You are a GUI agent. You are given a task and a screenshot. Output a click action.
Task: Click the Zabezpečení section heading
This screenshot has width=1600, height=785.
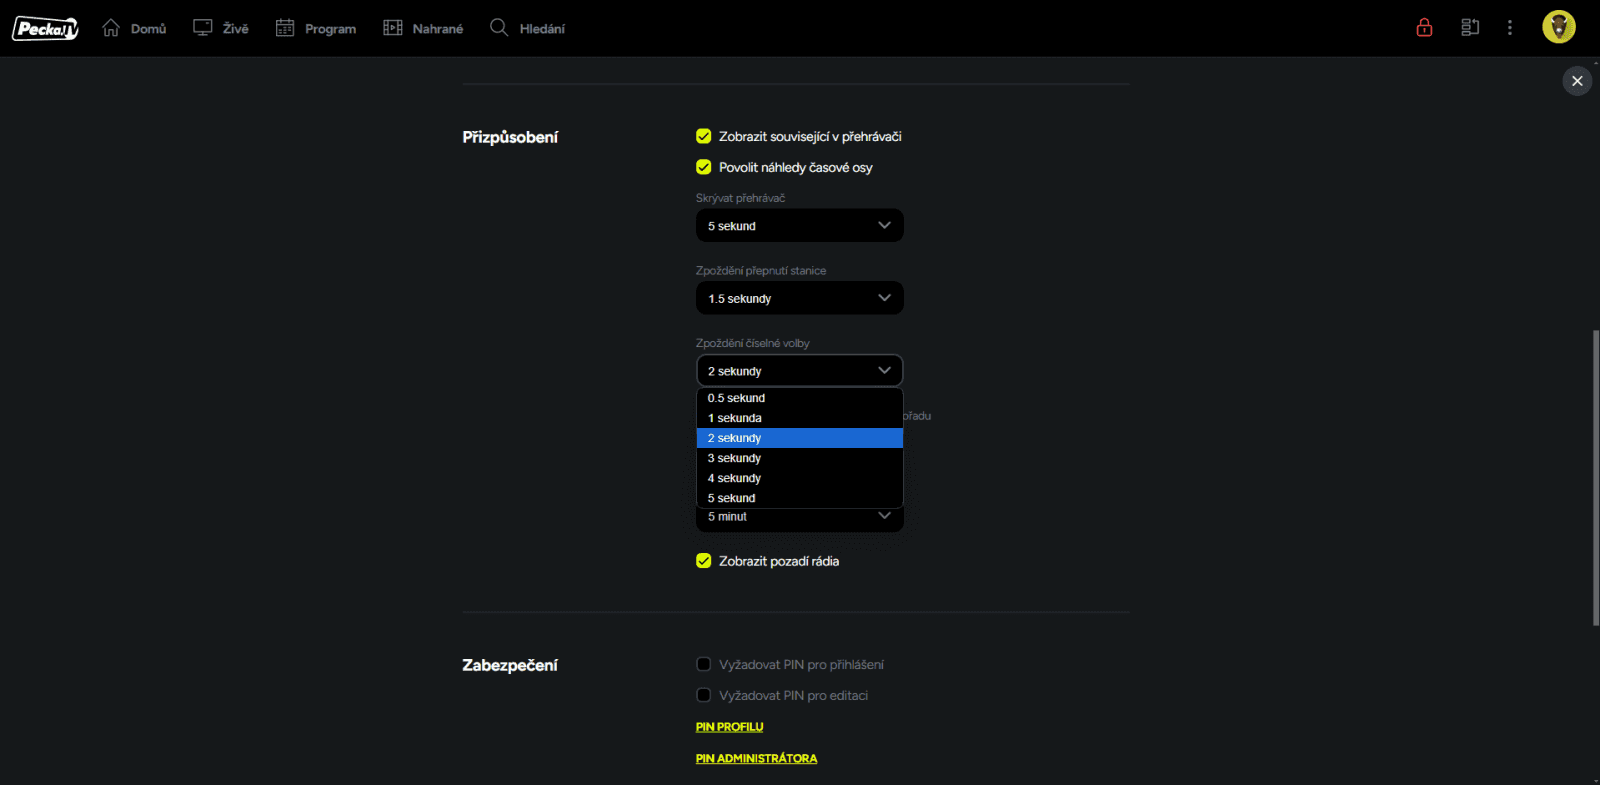tap(510, 665)
